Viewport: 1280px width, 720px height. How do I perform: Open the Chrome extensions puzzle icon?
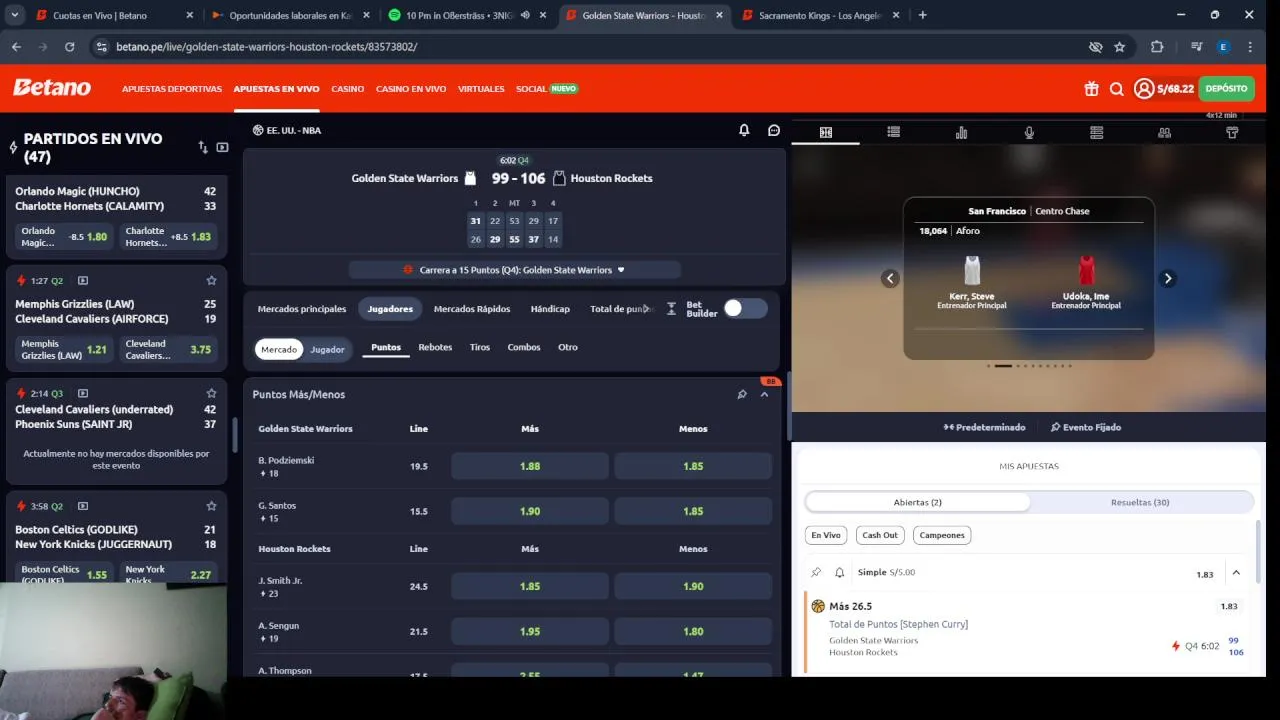point(1157,47)
